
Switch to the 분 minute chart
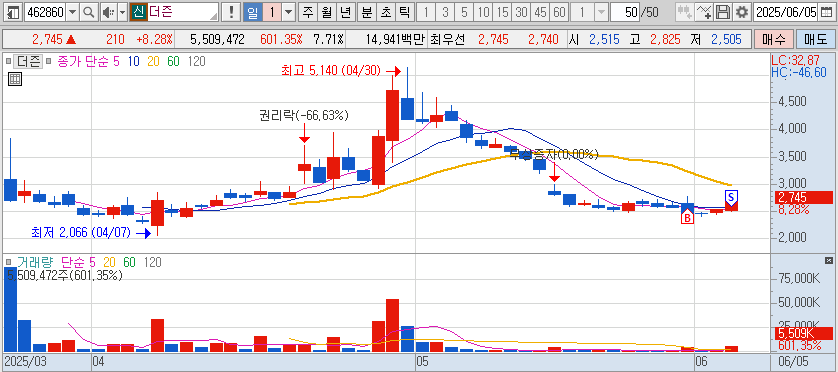coord(367,12)
